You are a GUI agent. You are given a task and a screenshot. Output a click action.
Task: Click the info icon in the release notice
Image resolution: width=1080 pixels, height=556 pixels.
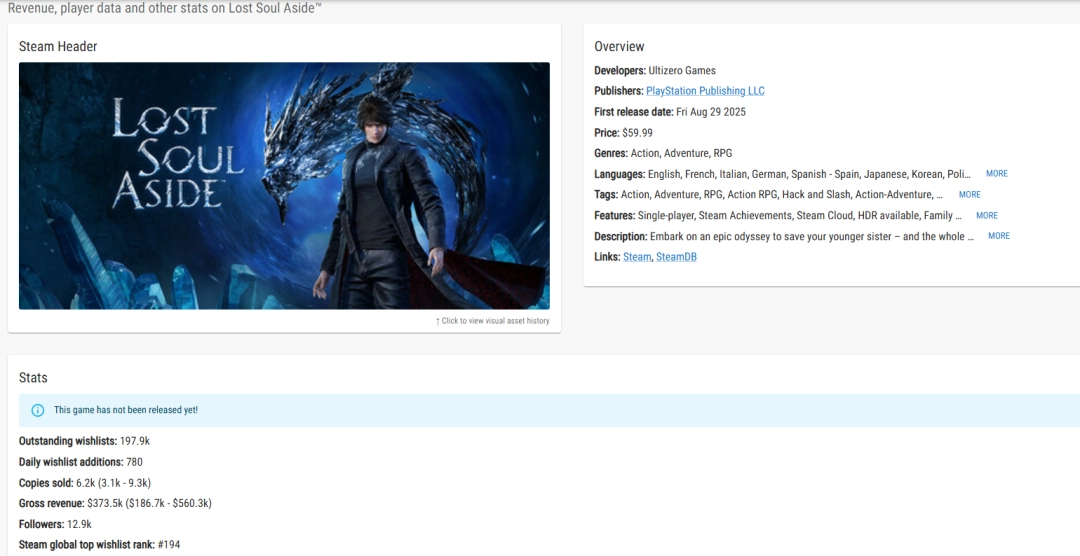pos(38,411)
